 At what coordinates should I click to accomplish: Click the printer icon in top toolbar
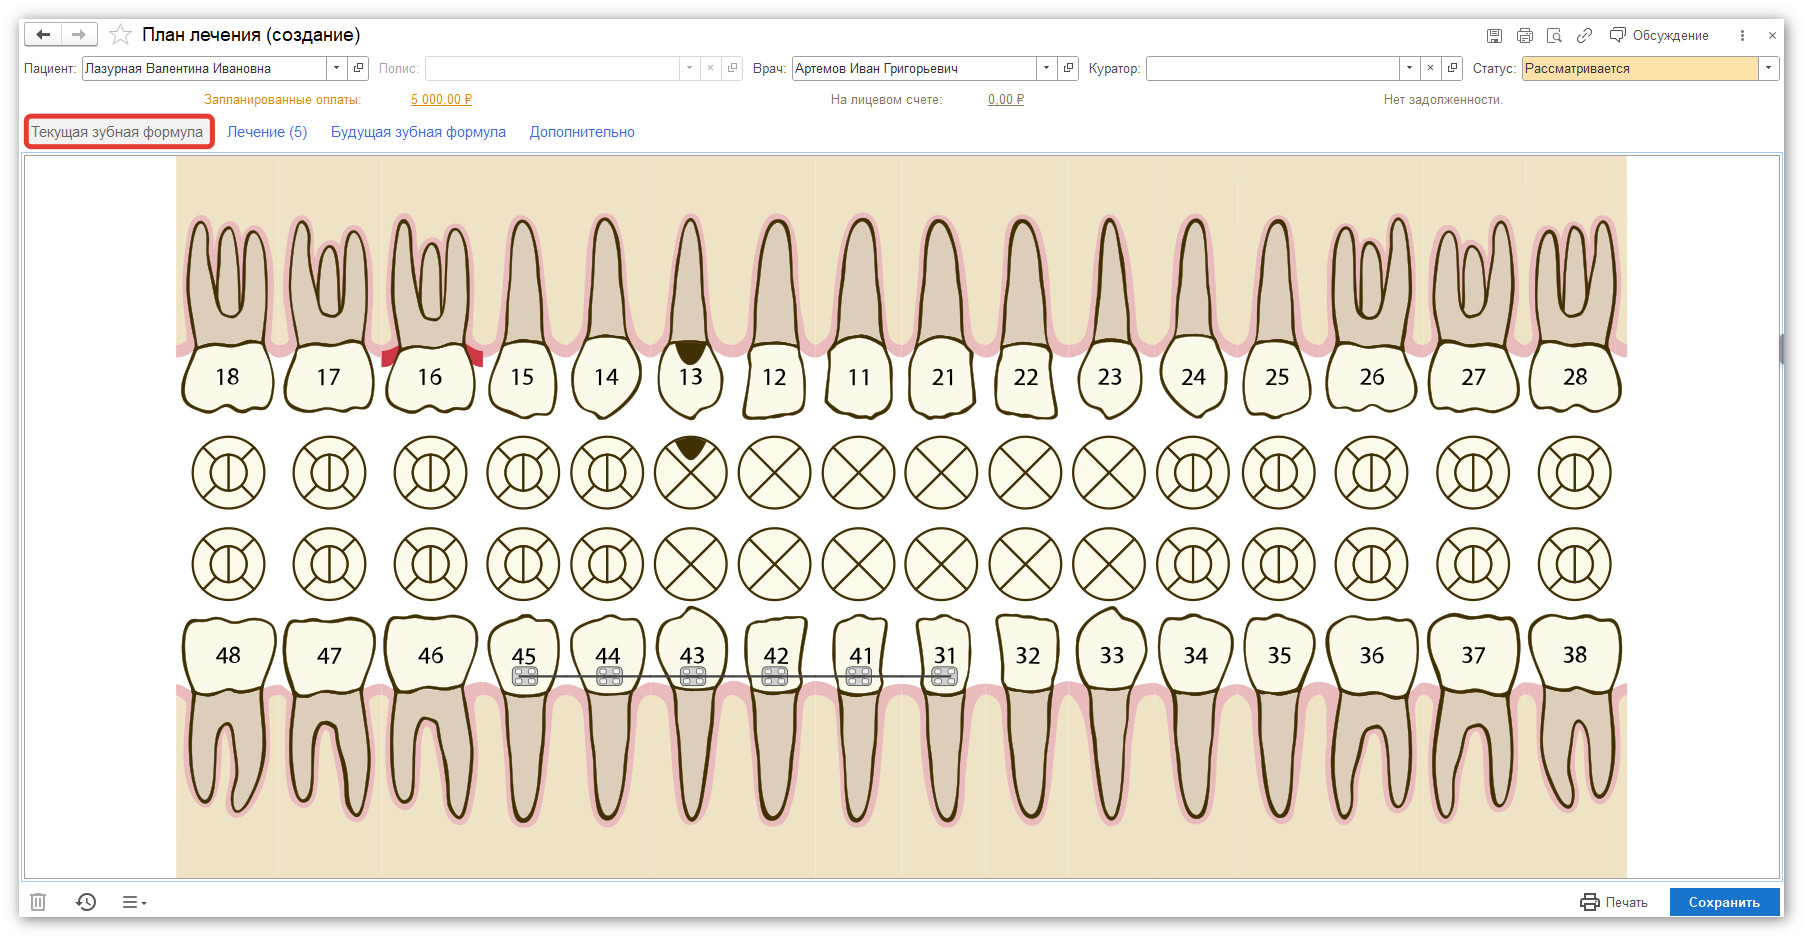click(x=1525, y=36)
